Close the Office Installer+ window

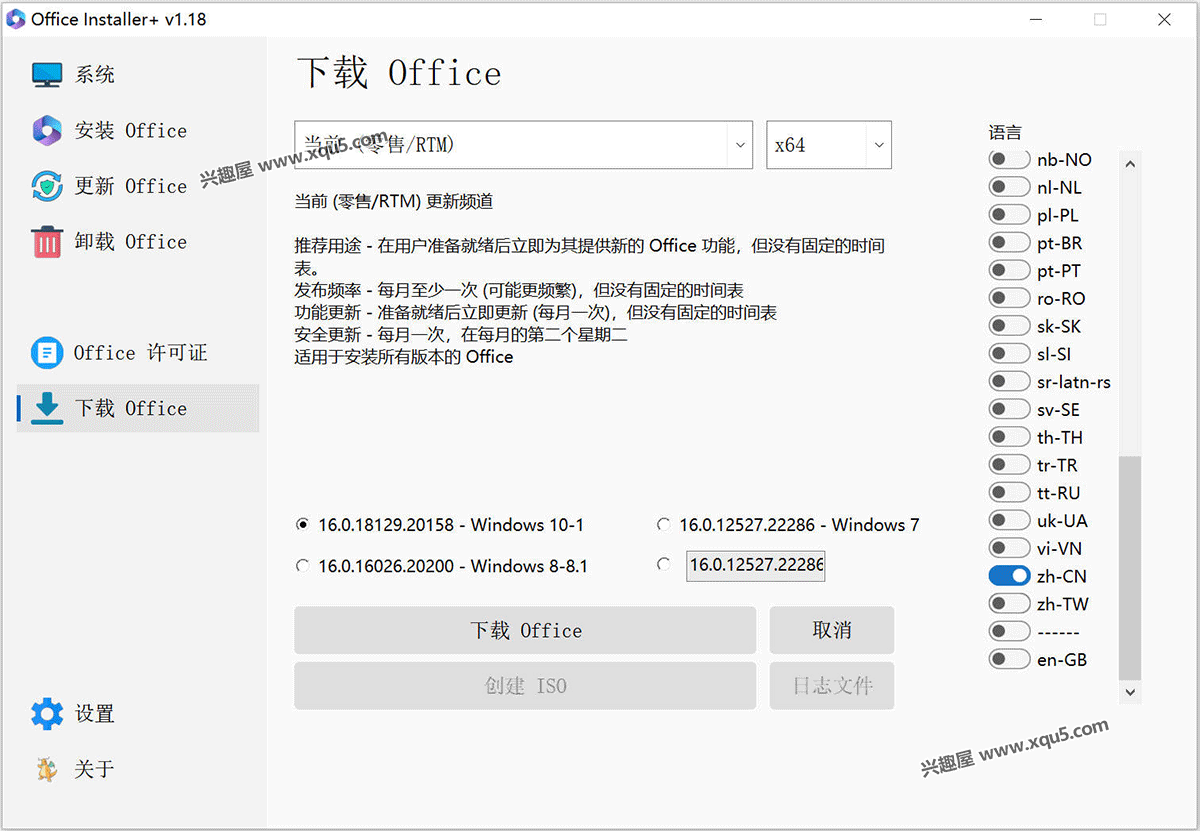1164,19
